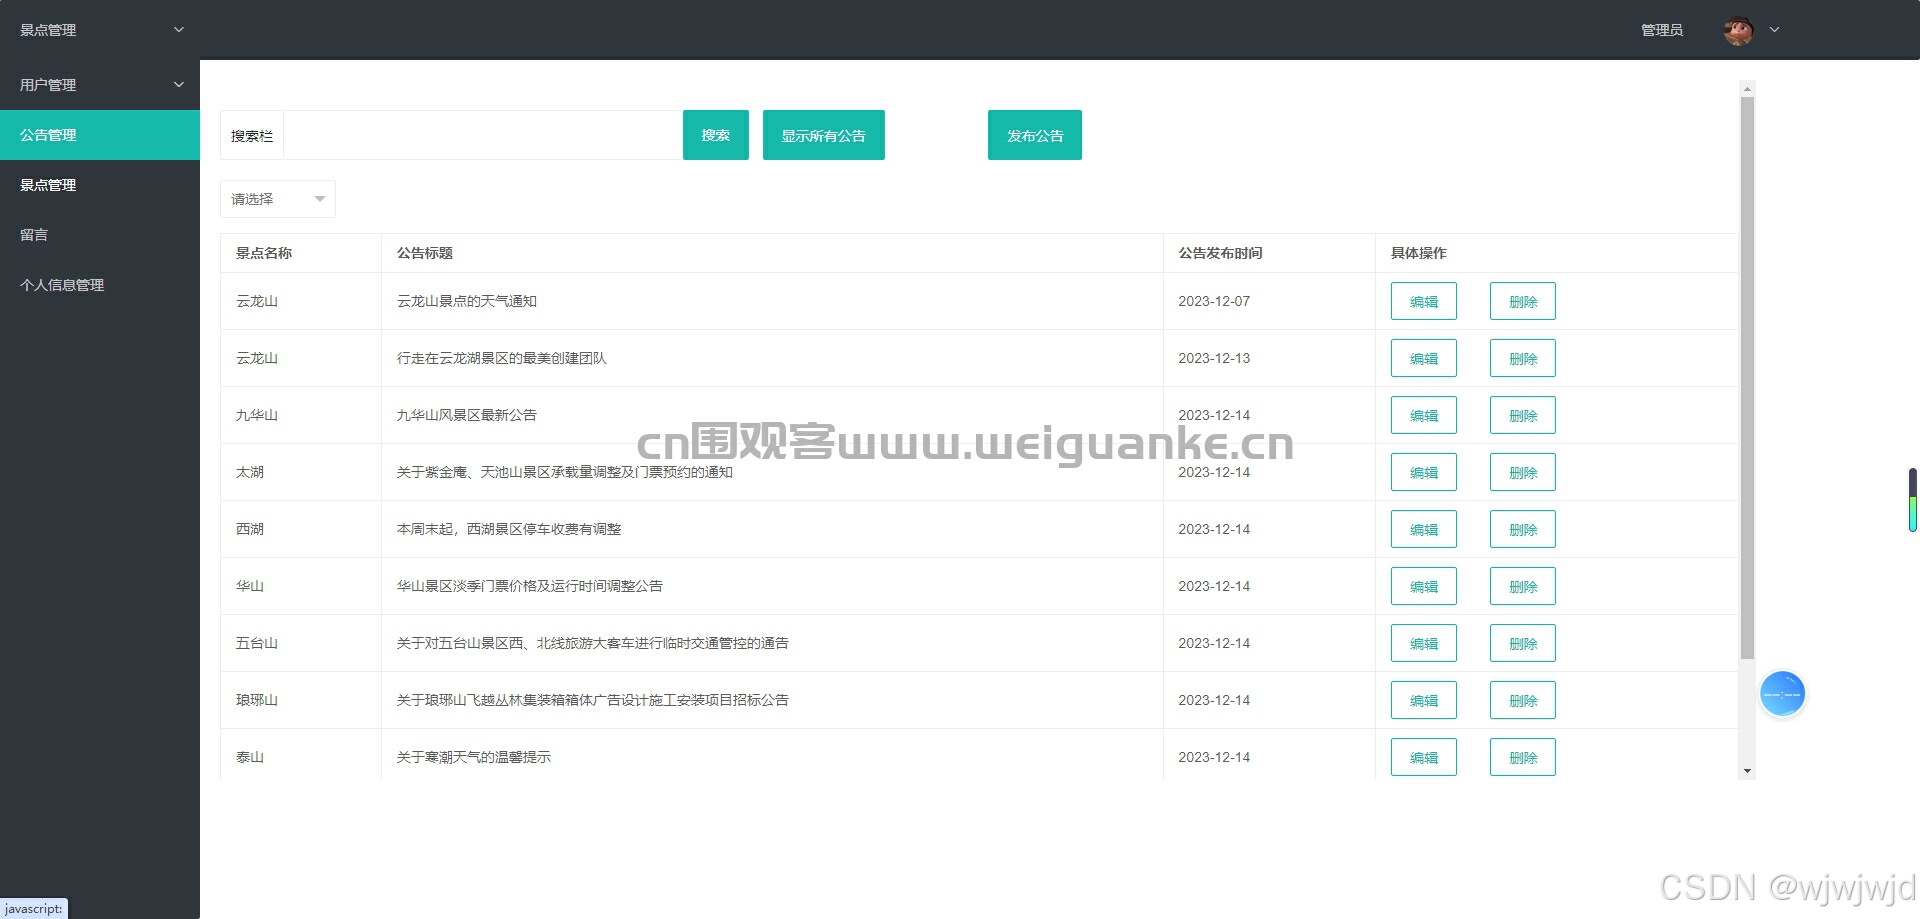Click the green indicator at right edge

1913,501
